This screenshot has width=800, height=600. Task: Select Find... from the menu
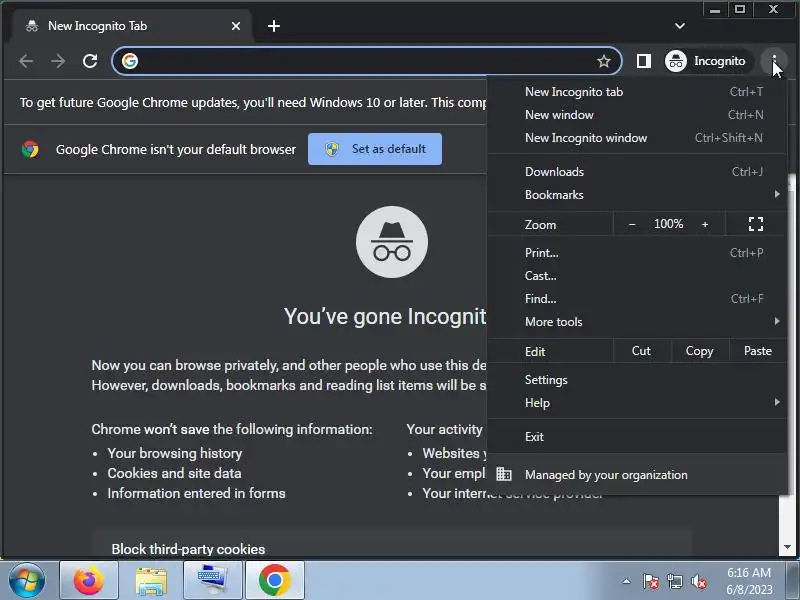click(637, 299)
